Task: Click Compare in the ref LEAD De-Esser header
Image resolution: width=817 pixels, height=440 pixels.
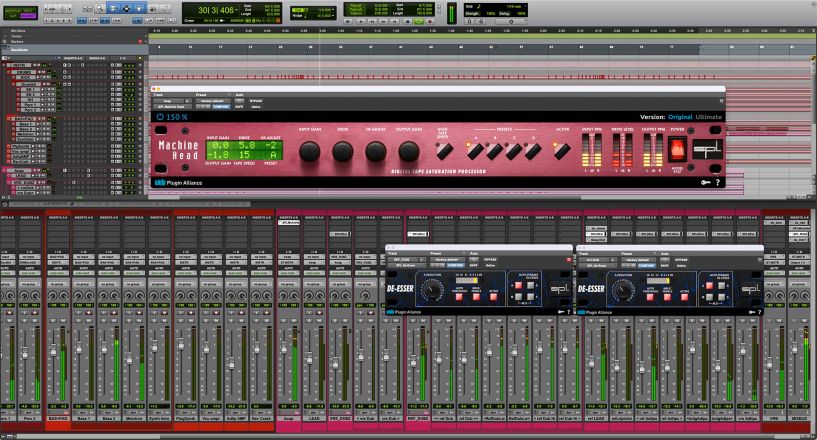Action: [x=647, y=265]
